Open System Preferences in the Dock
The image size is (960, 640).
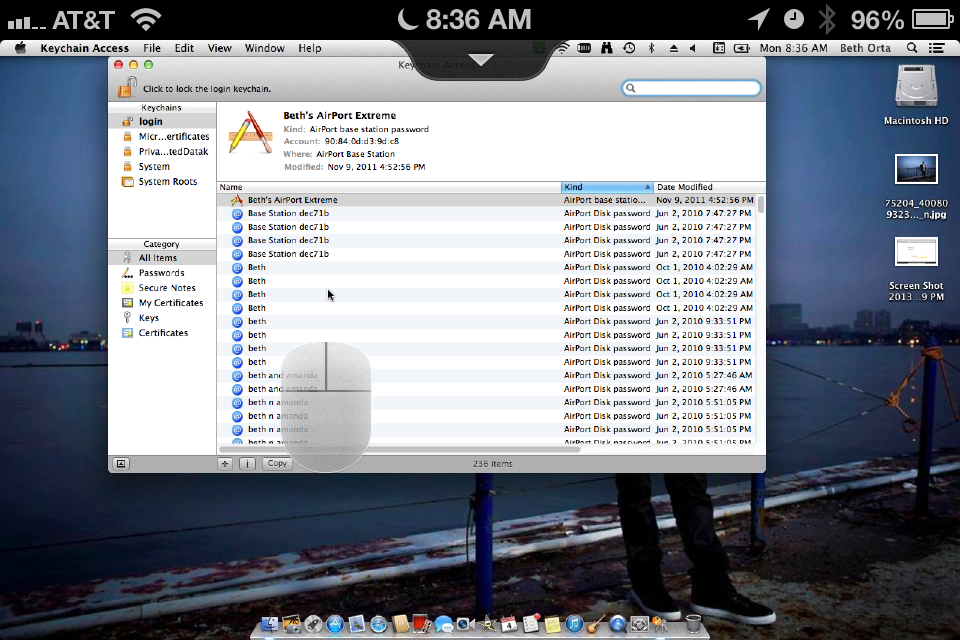639,623
